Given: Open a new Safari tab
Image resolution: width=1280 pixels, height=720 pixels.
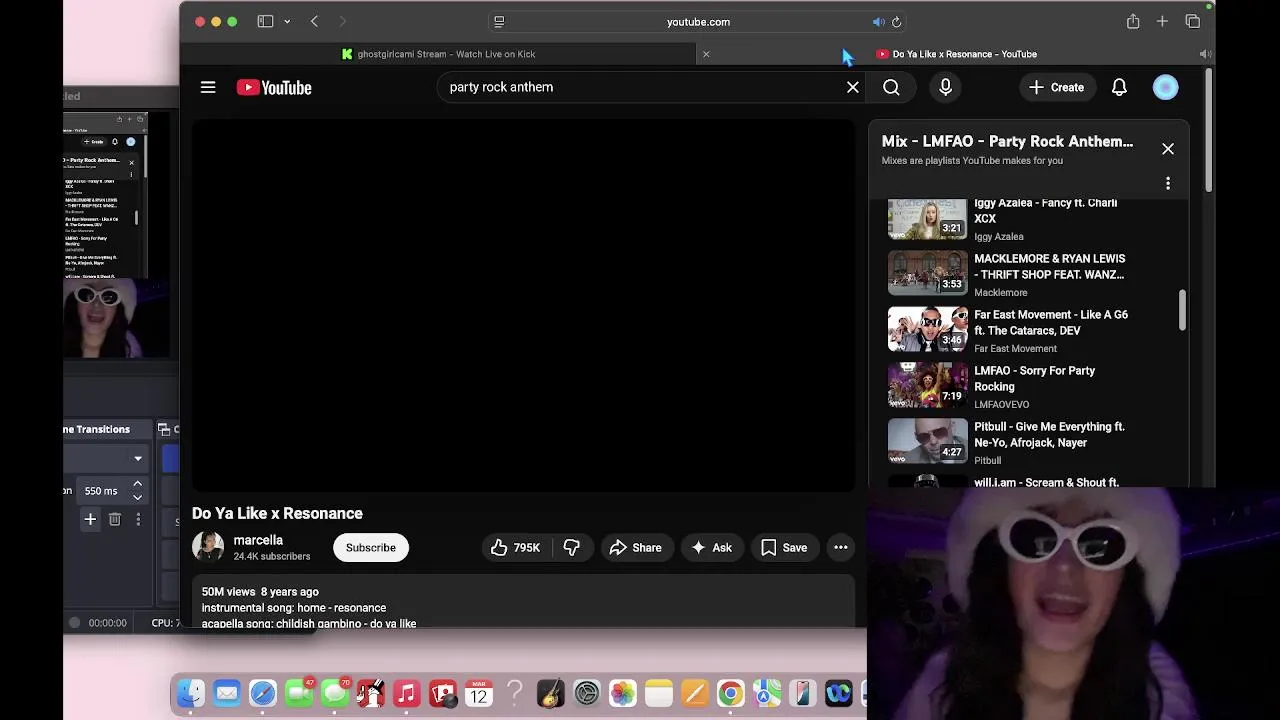Looking at the screenshot, I should (1162, 21).
